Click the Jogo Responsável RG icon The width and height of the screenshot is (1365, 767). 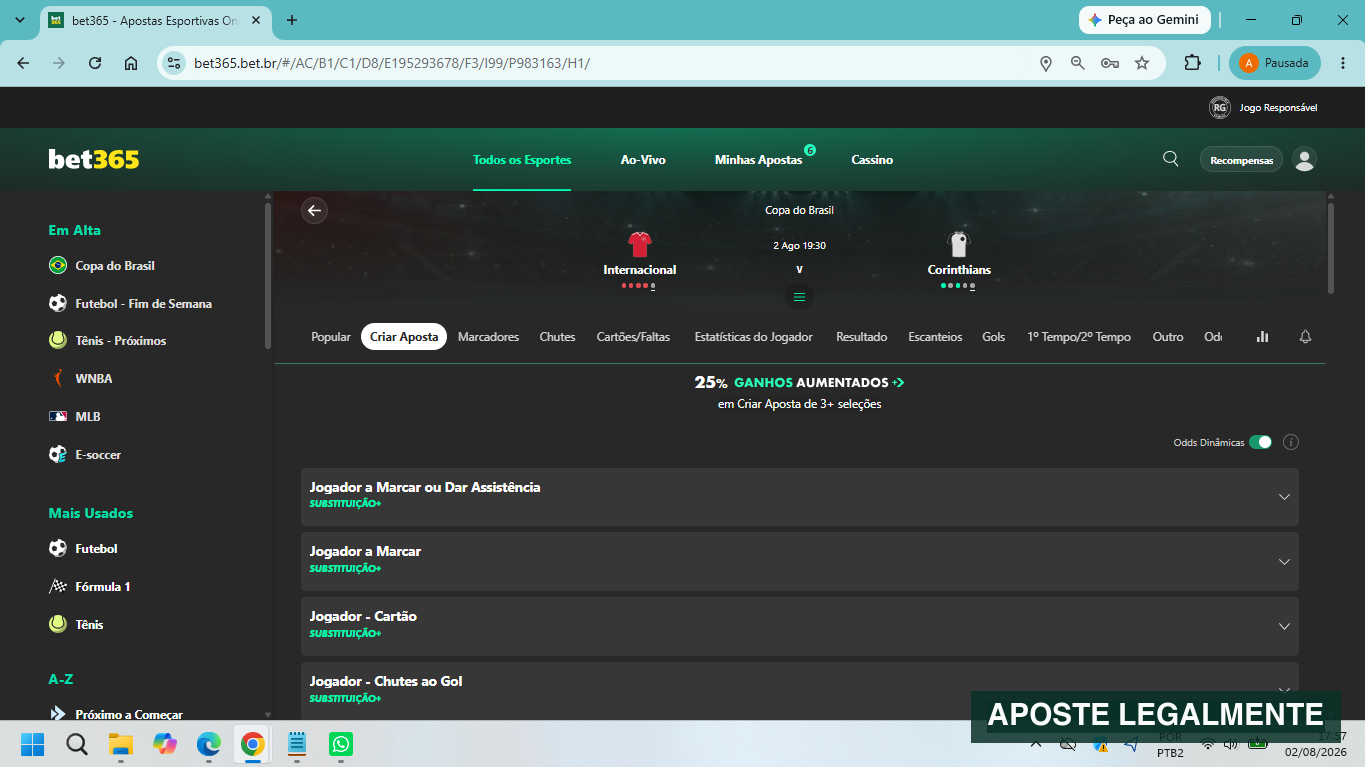coord(1219,107)
